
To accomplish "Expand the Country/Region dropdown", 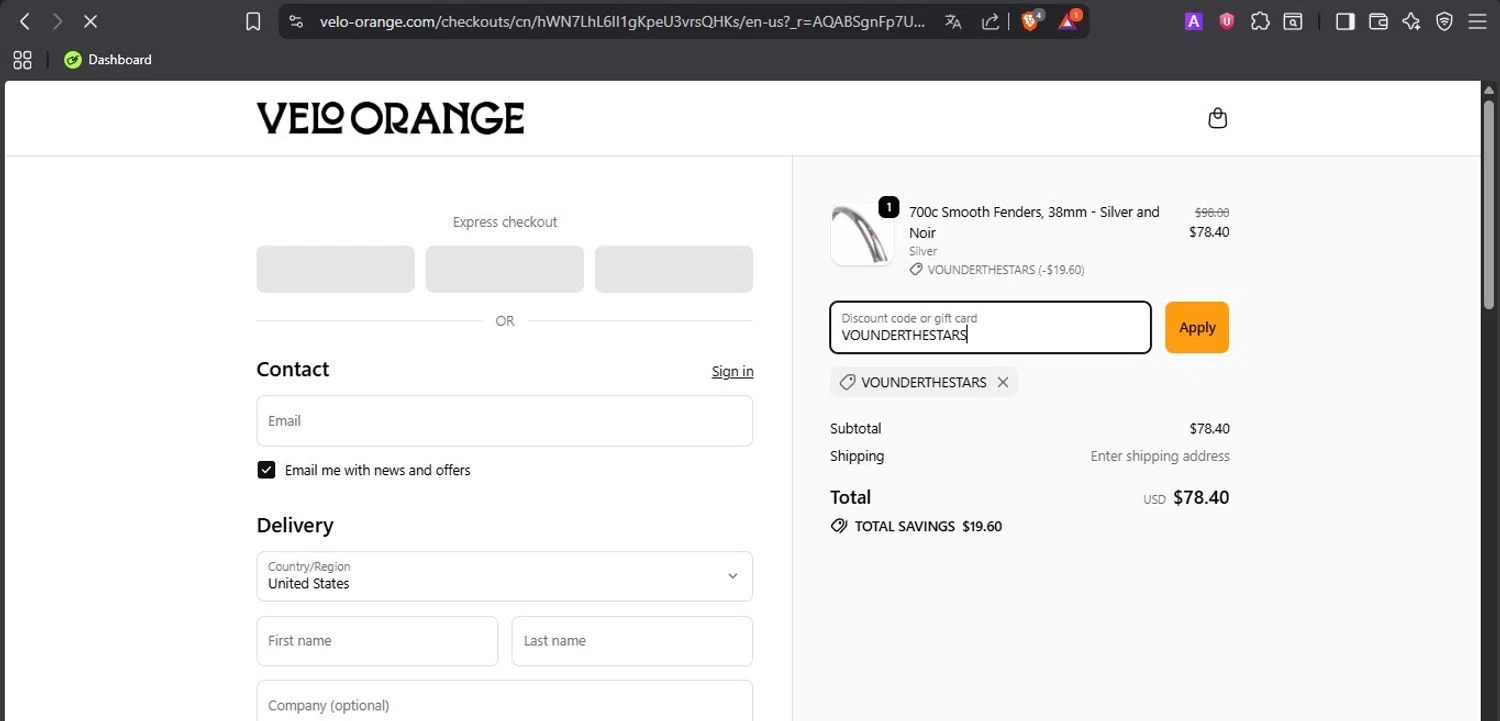I will pyautogui.click(x=505, y=576).
